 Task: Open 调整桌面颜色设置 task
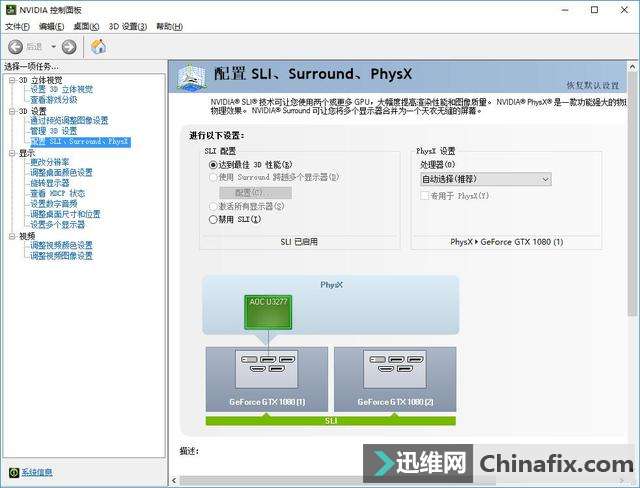61,173
